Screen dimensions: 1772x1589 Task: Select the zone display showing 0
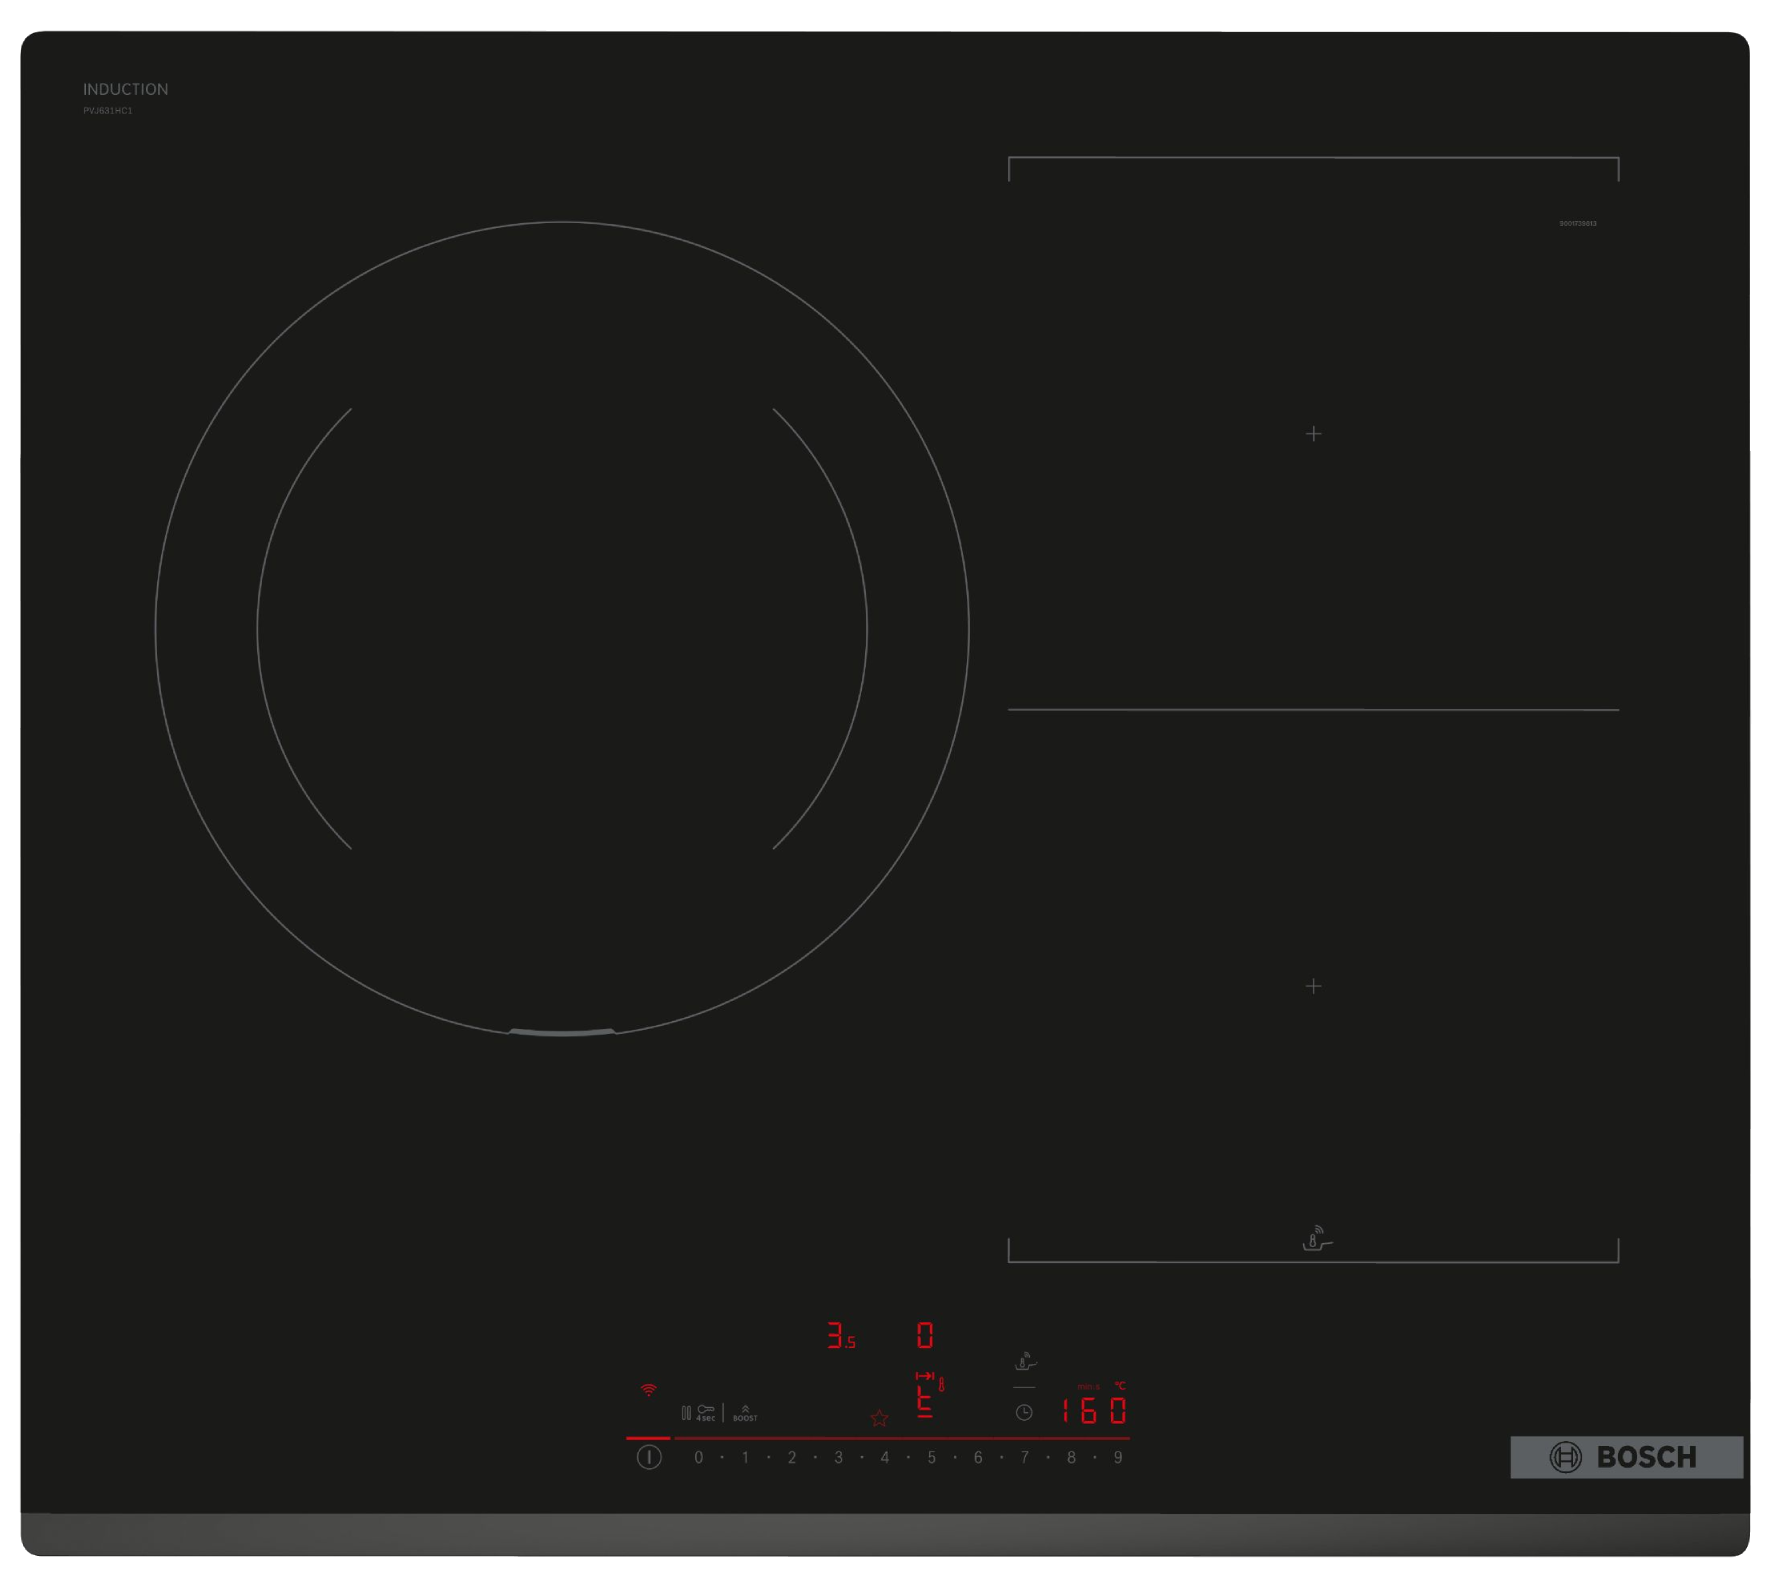[x=925, y=1336]
